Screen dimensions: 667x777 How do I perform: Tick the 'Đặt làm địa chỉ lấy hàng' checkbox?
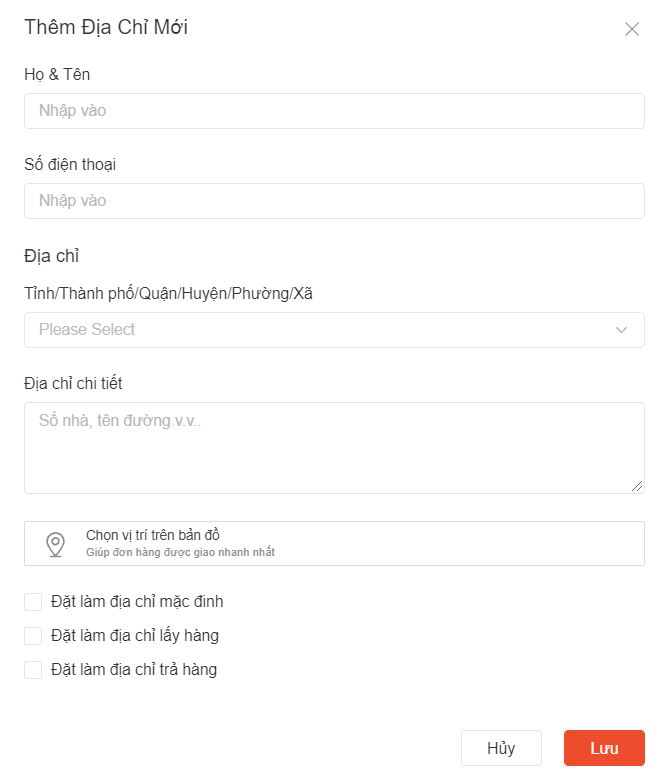(33, 636)
